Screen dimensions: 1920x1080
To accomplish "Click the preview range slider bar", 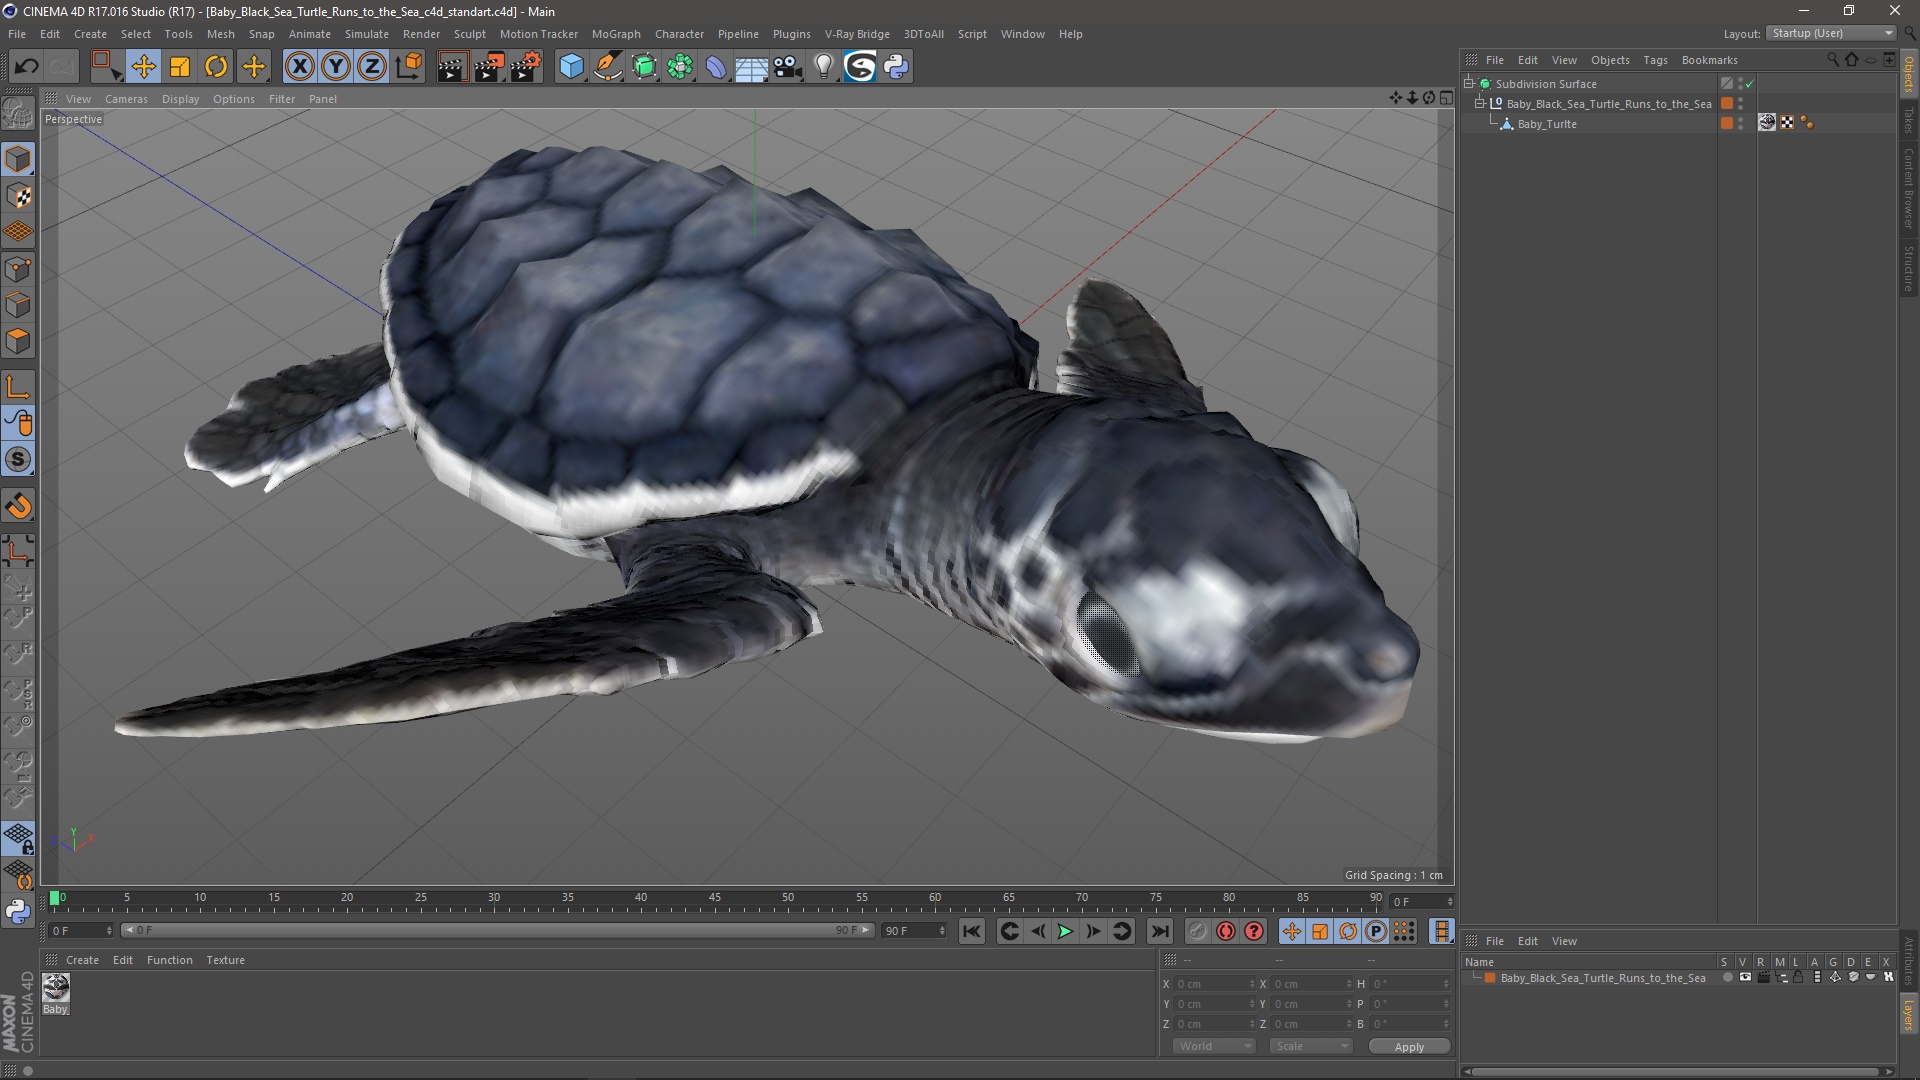I will 498,930.
